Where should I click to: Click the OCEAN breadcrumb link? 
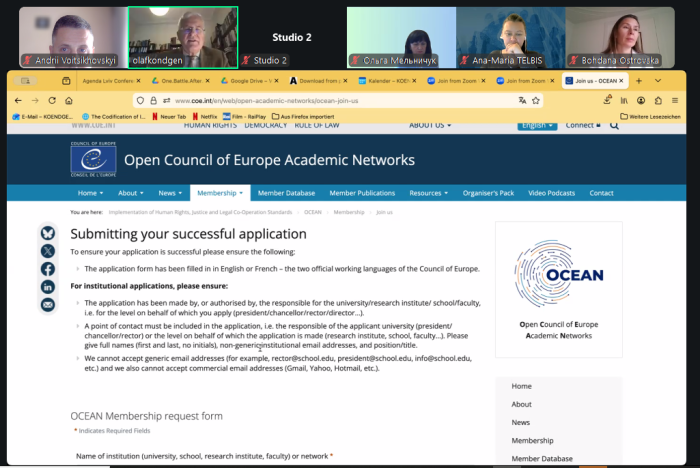click(312, 212)
